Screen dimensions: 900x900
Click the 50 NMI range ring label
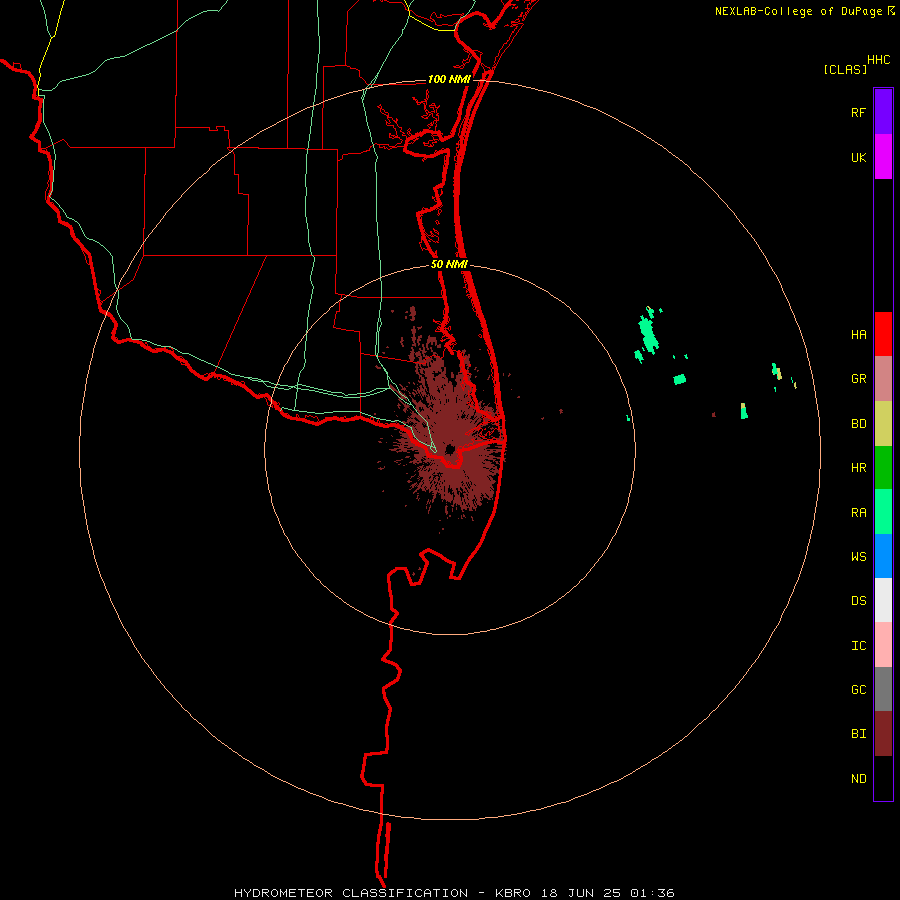click(449, 264)
